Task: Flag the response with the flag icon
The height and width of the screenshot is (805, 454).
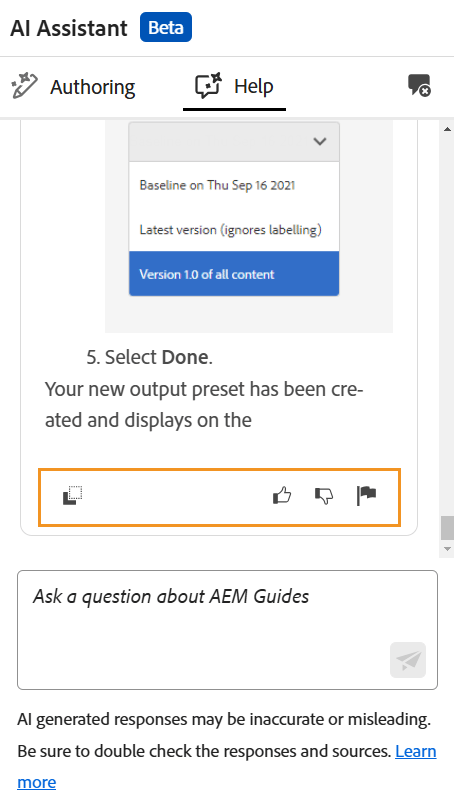Action: pyautogui.click(x=366, y=495)
